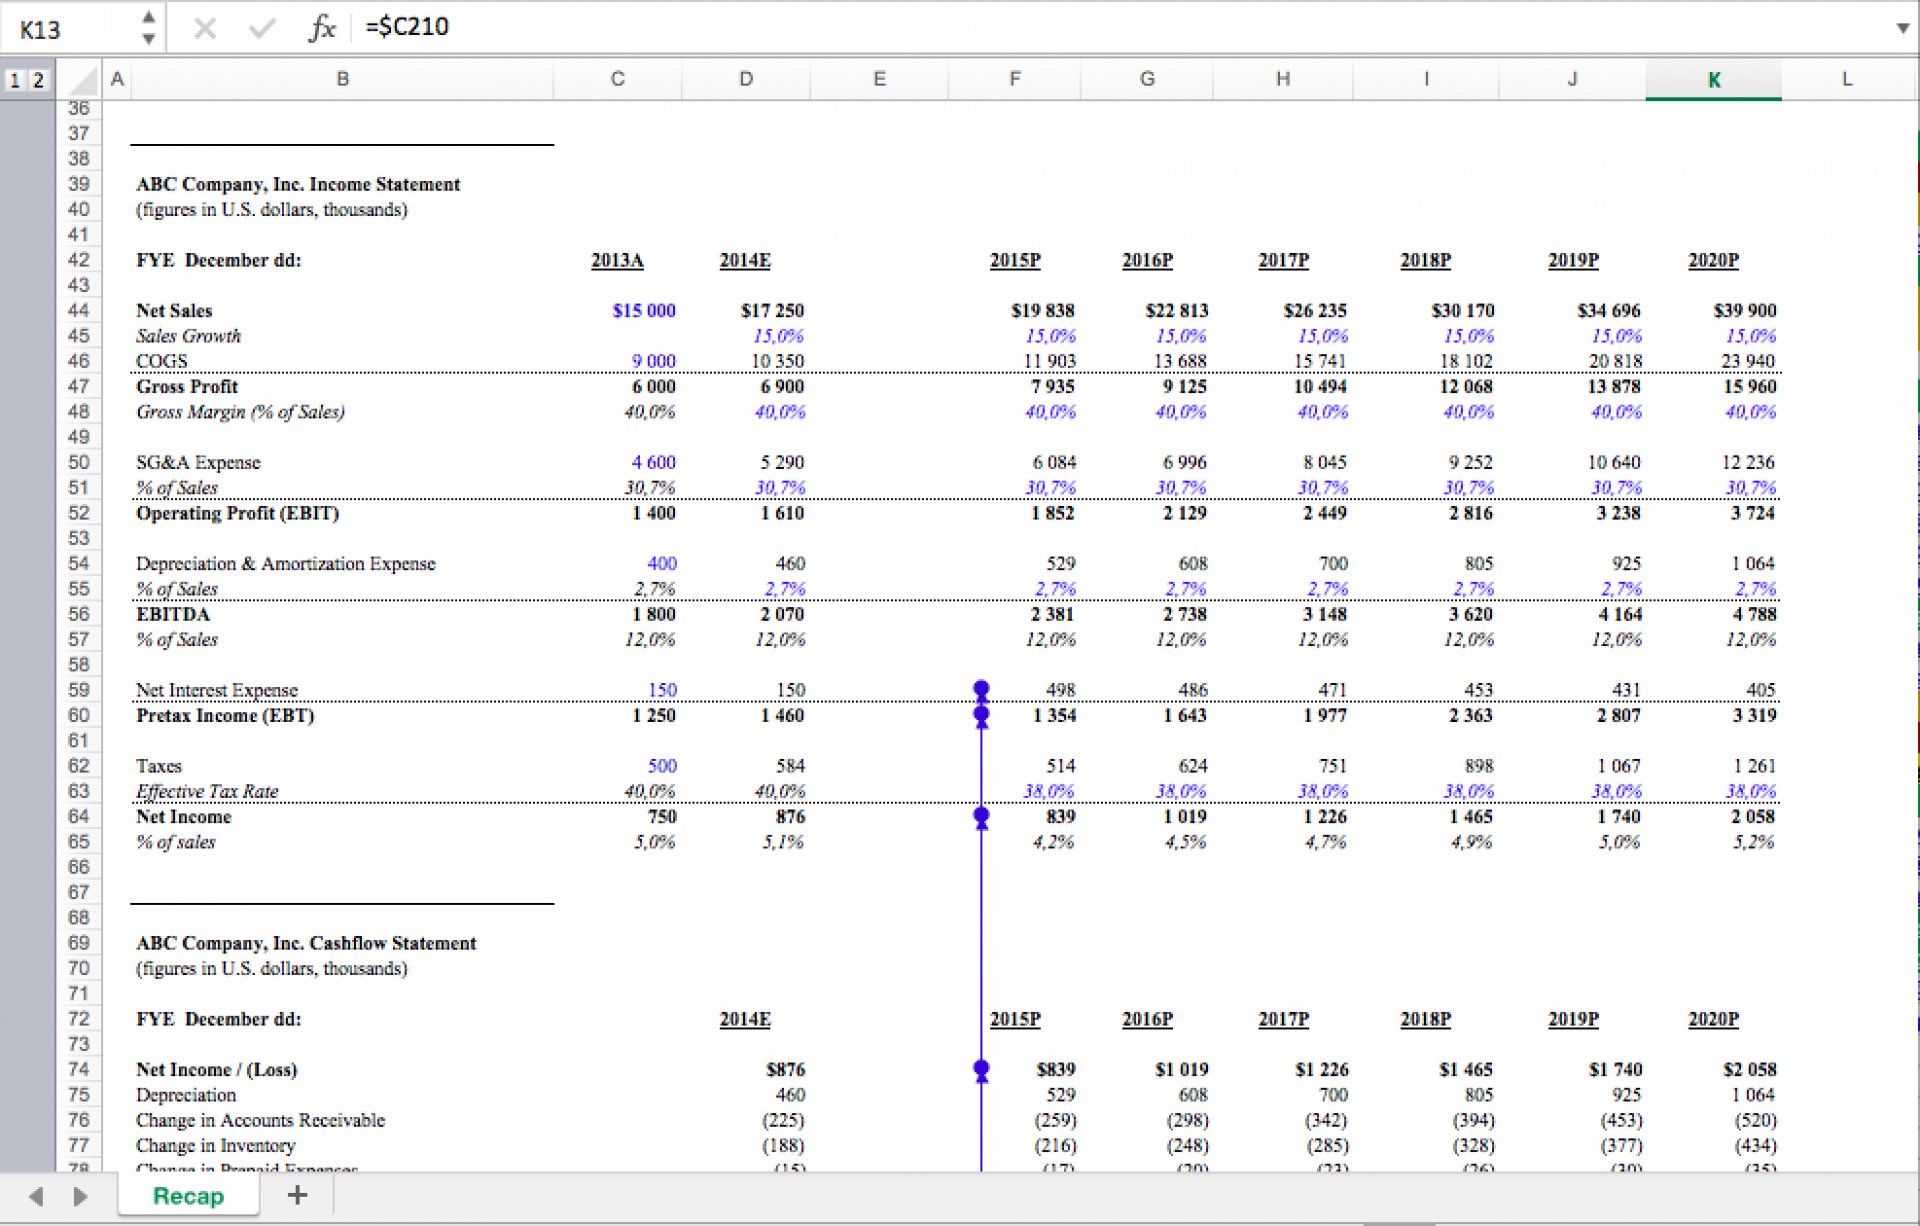Click 'Net Interest Expense' label
The image size is (1920, 1226).
click(217, 690)
